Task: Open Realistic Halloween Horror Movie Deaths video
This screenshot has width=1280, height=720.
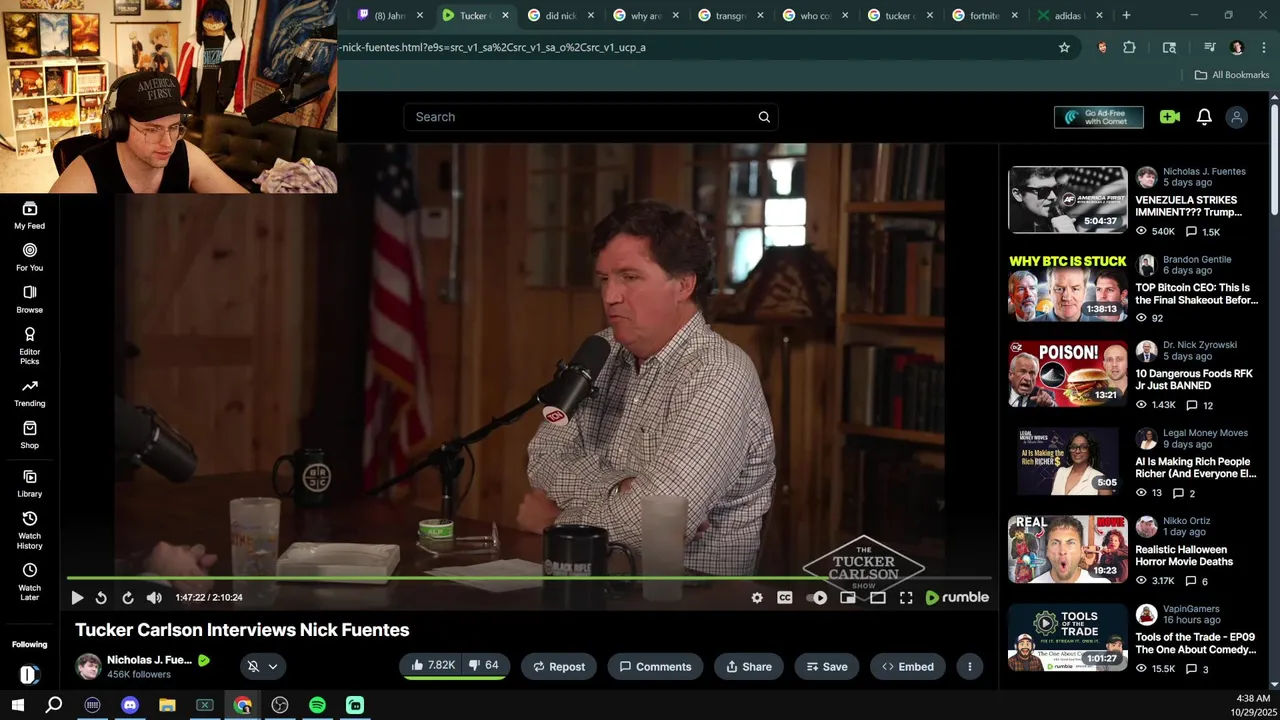Action: click(1067, 549)
